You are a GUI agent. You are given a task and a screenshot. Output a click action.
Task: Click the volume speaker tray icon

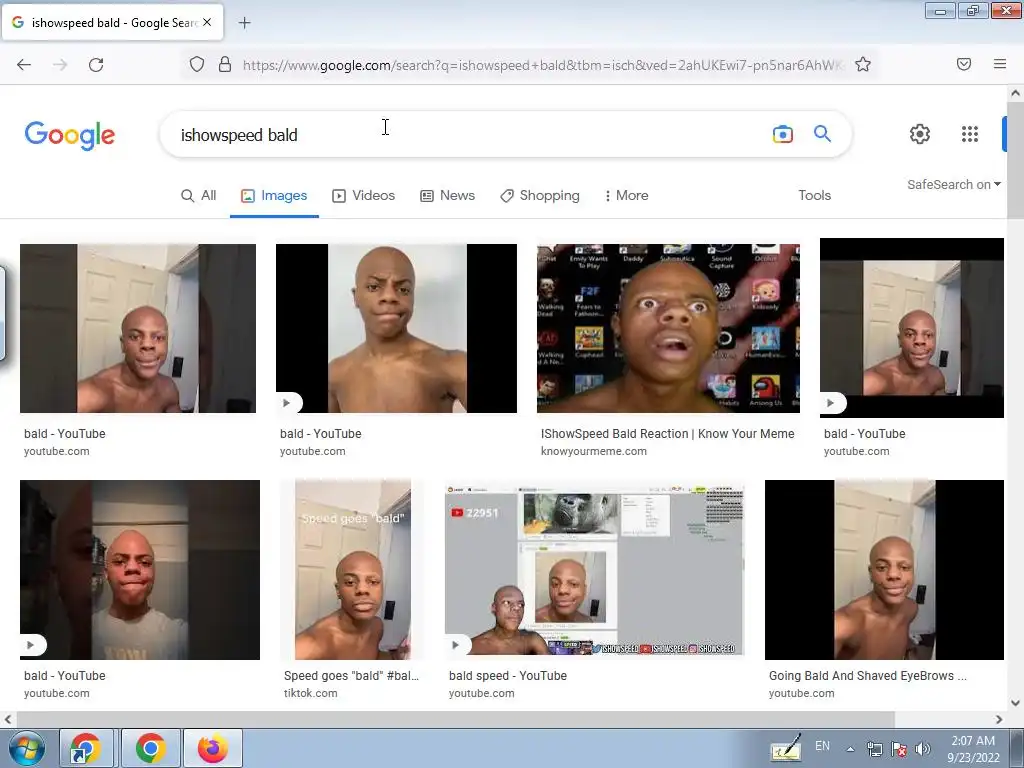click(x=923, y=749)
